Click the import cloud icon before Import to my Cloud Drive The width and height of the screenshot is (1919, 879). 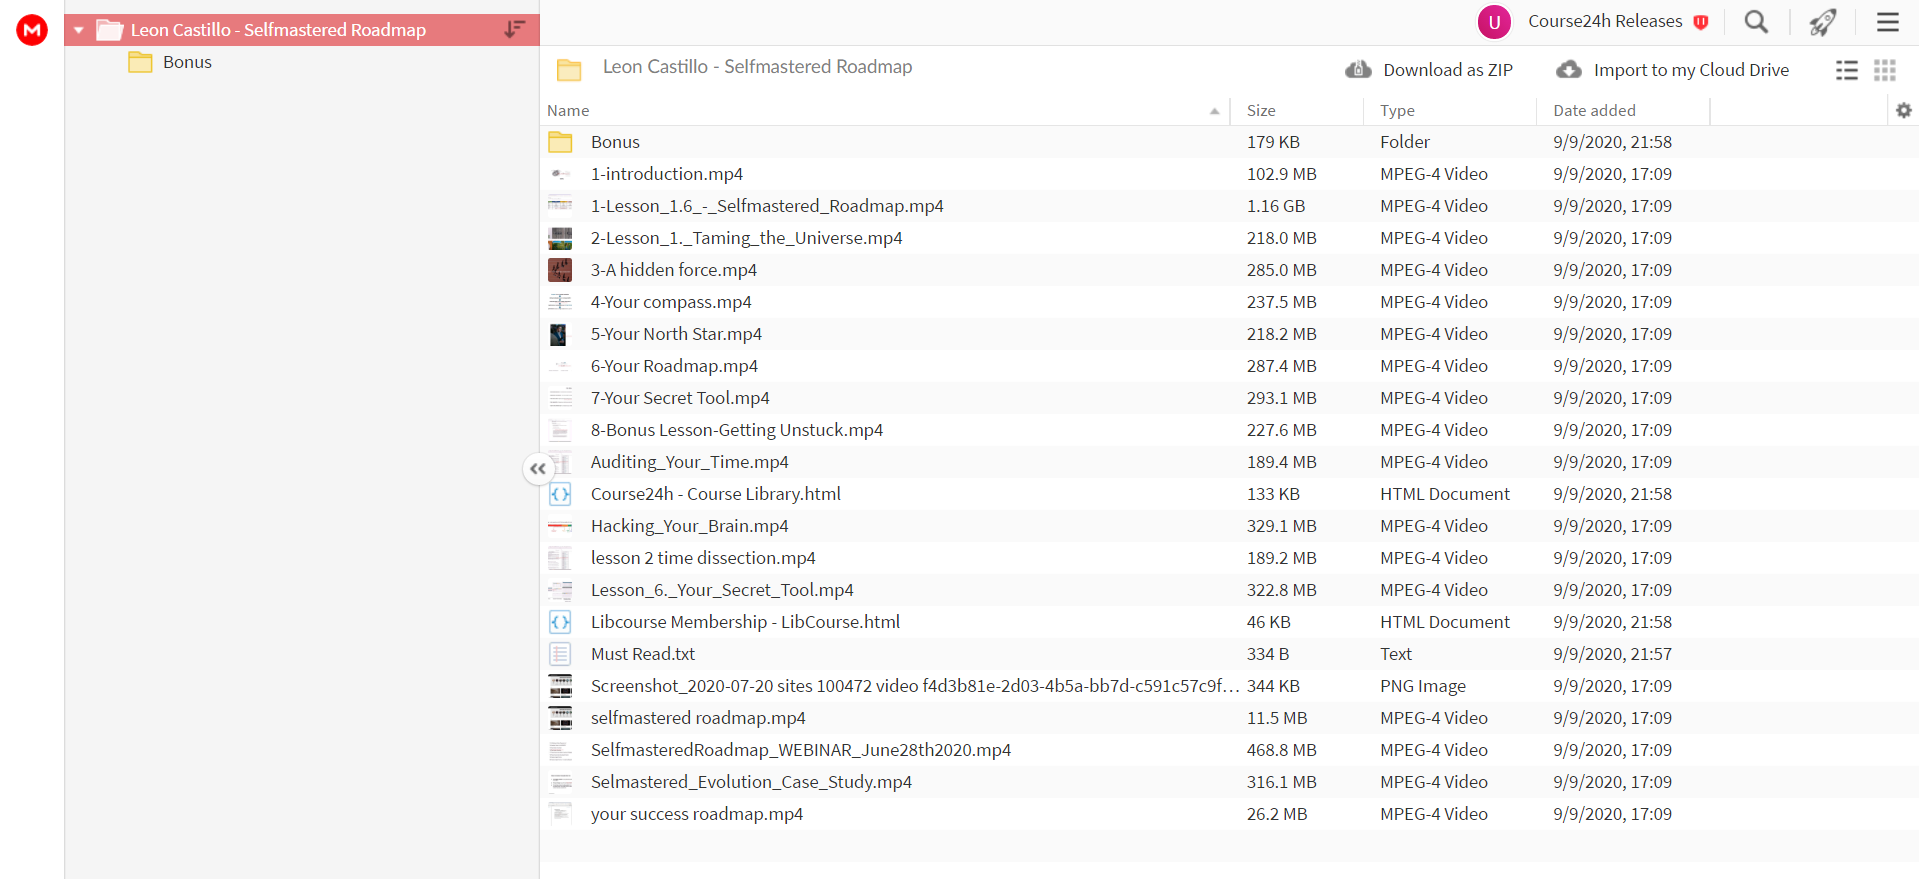point(1569,69)
